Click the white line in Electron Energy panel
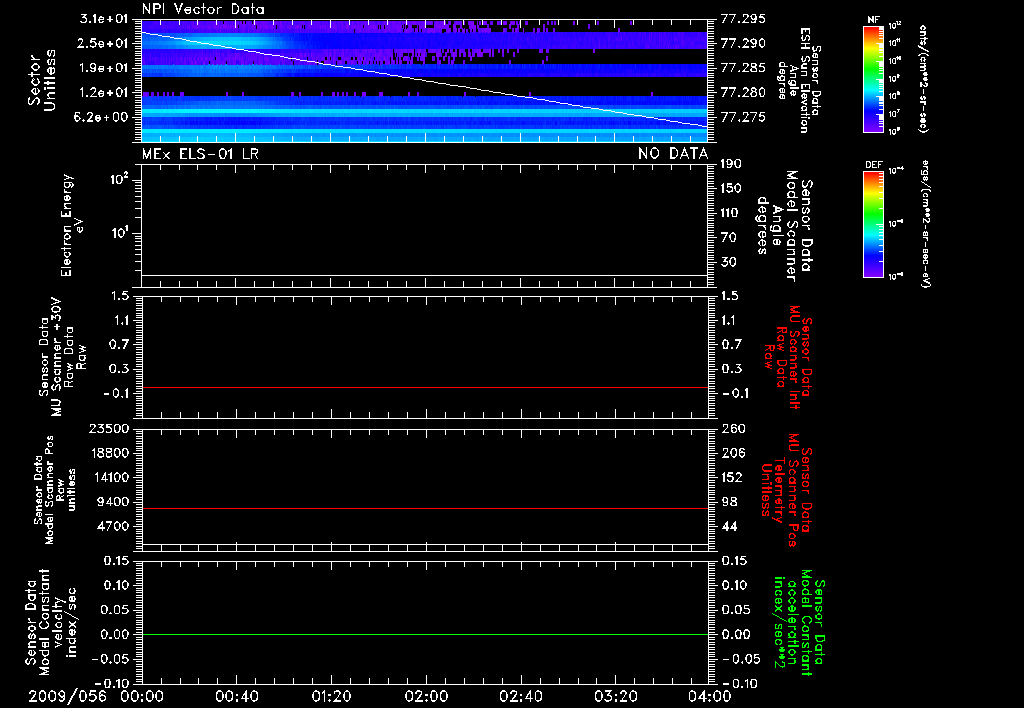 (424, 275)
